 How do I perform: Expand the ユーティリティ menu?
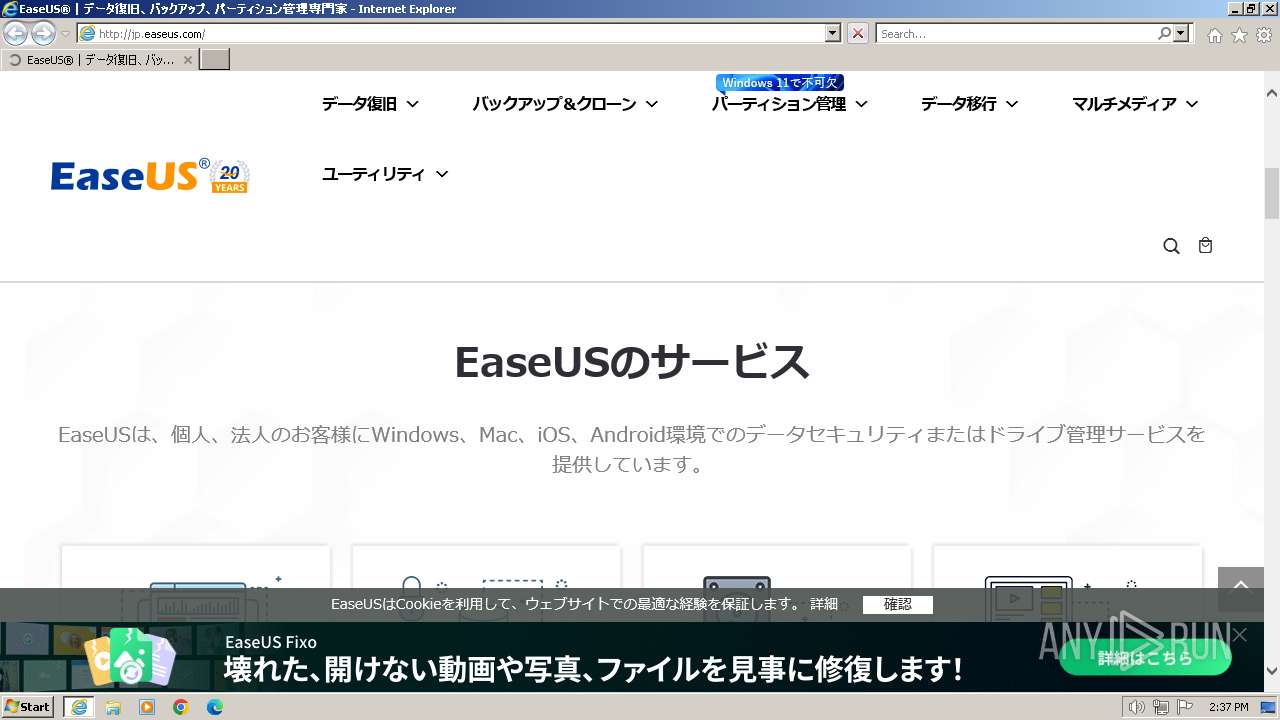pos(385,174)
